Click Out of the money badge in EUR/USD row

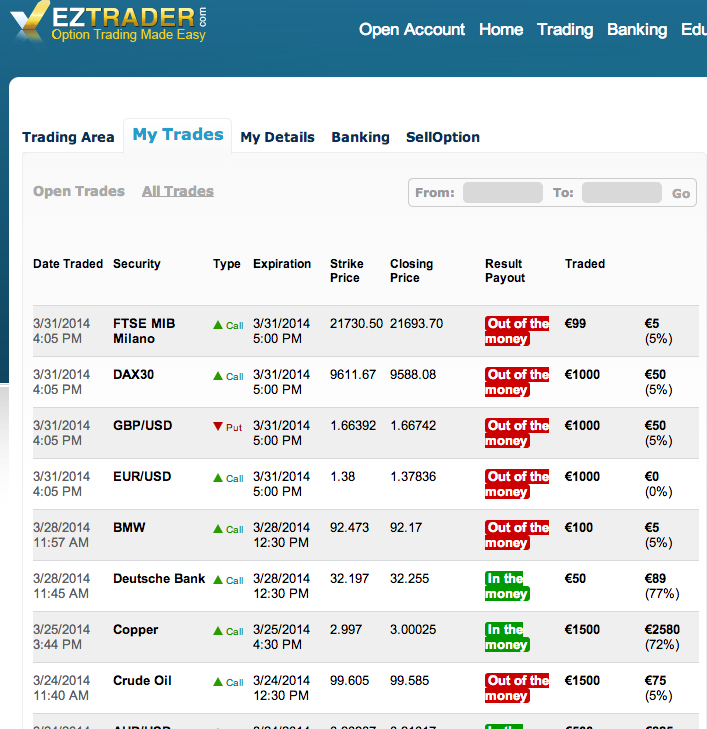point(517,484)
